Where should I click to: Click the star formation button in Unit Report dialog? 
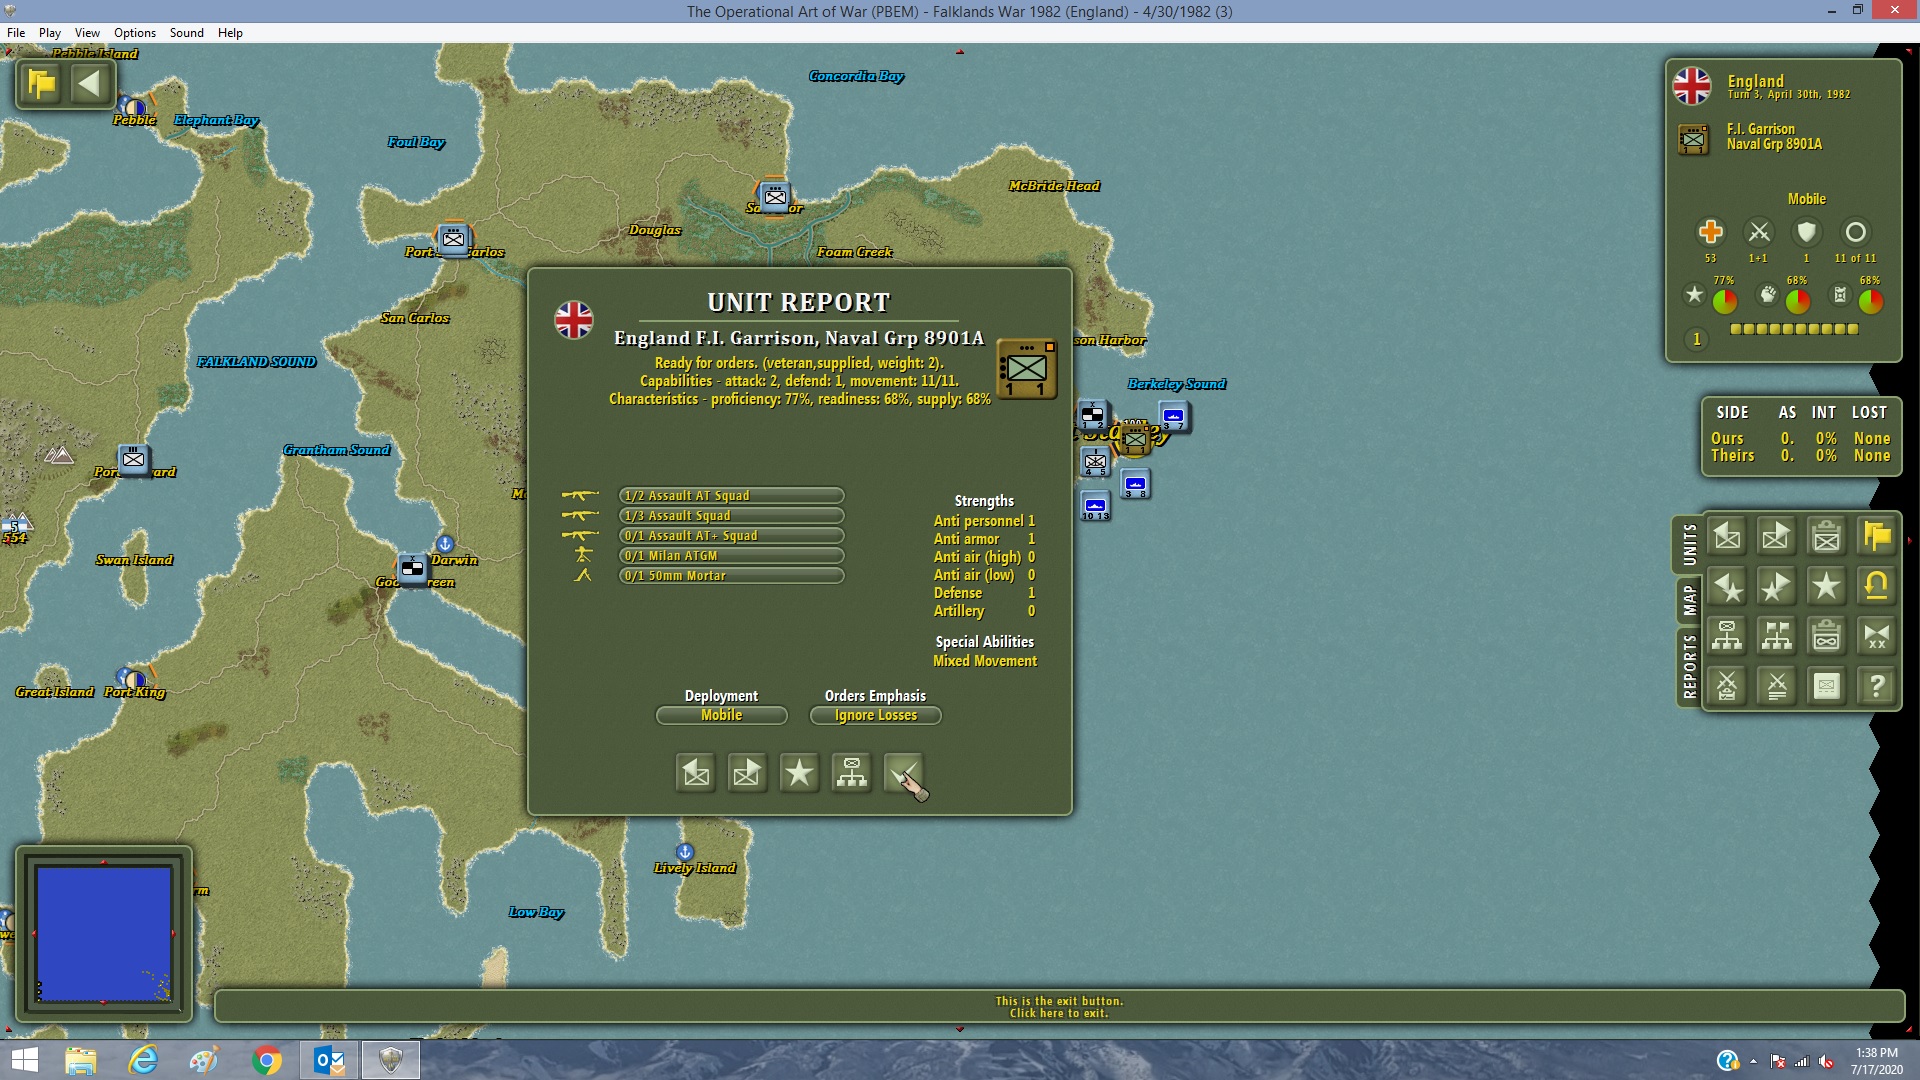[x=799, y=773]
